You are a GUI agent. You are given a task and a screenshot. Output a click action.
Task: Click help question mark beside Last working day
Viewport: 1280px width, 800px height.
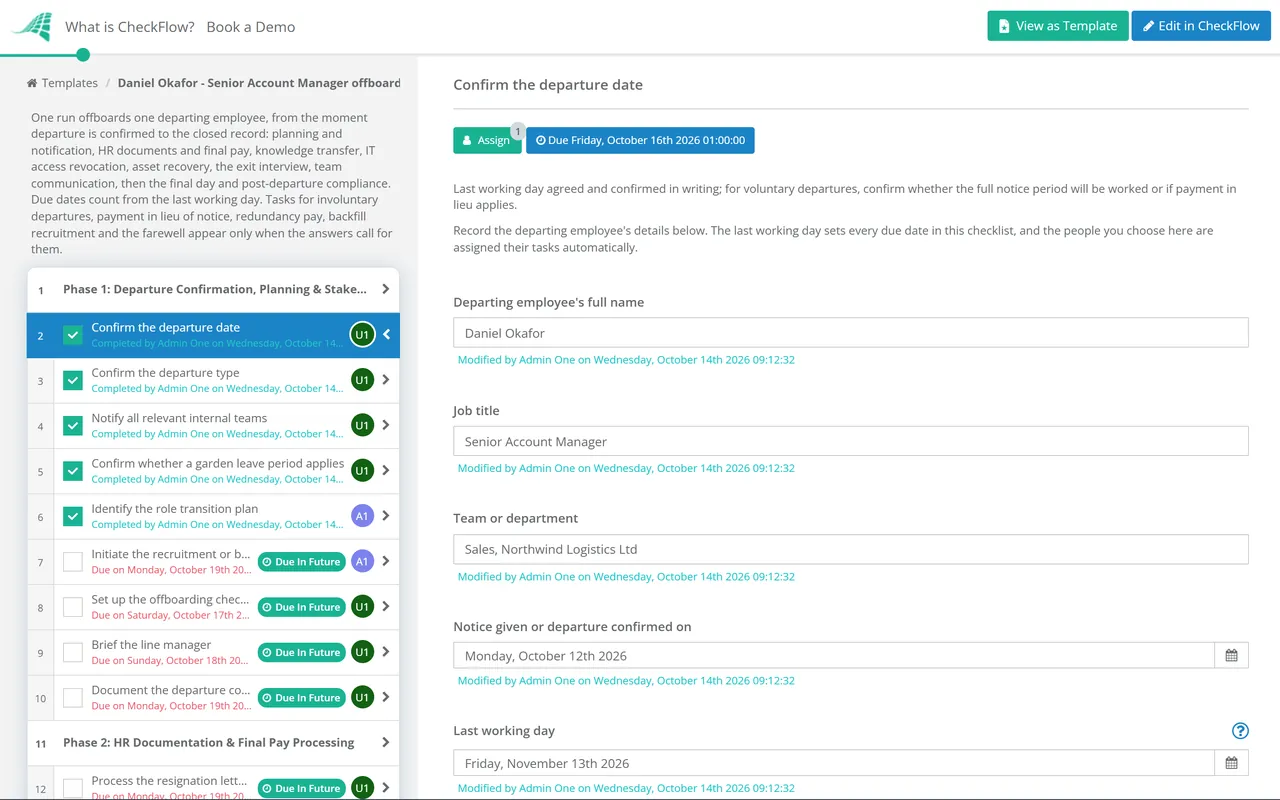1240,731
